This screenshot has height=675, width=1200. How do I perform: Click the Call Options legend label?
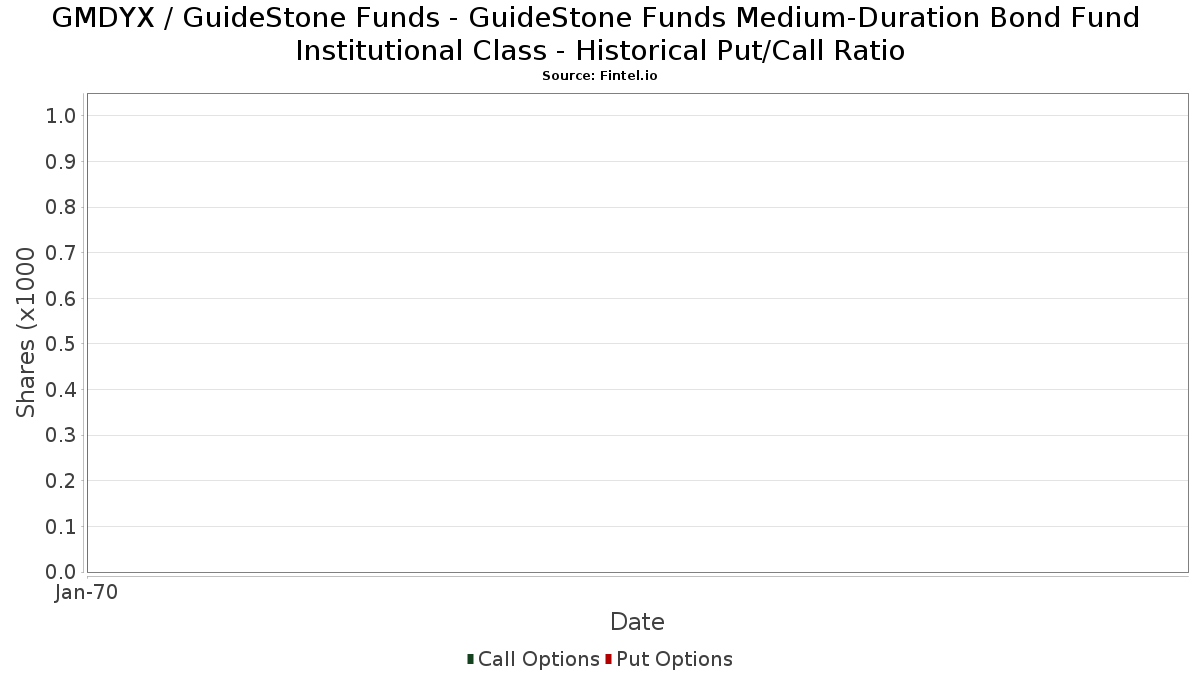[538, 659]
